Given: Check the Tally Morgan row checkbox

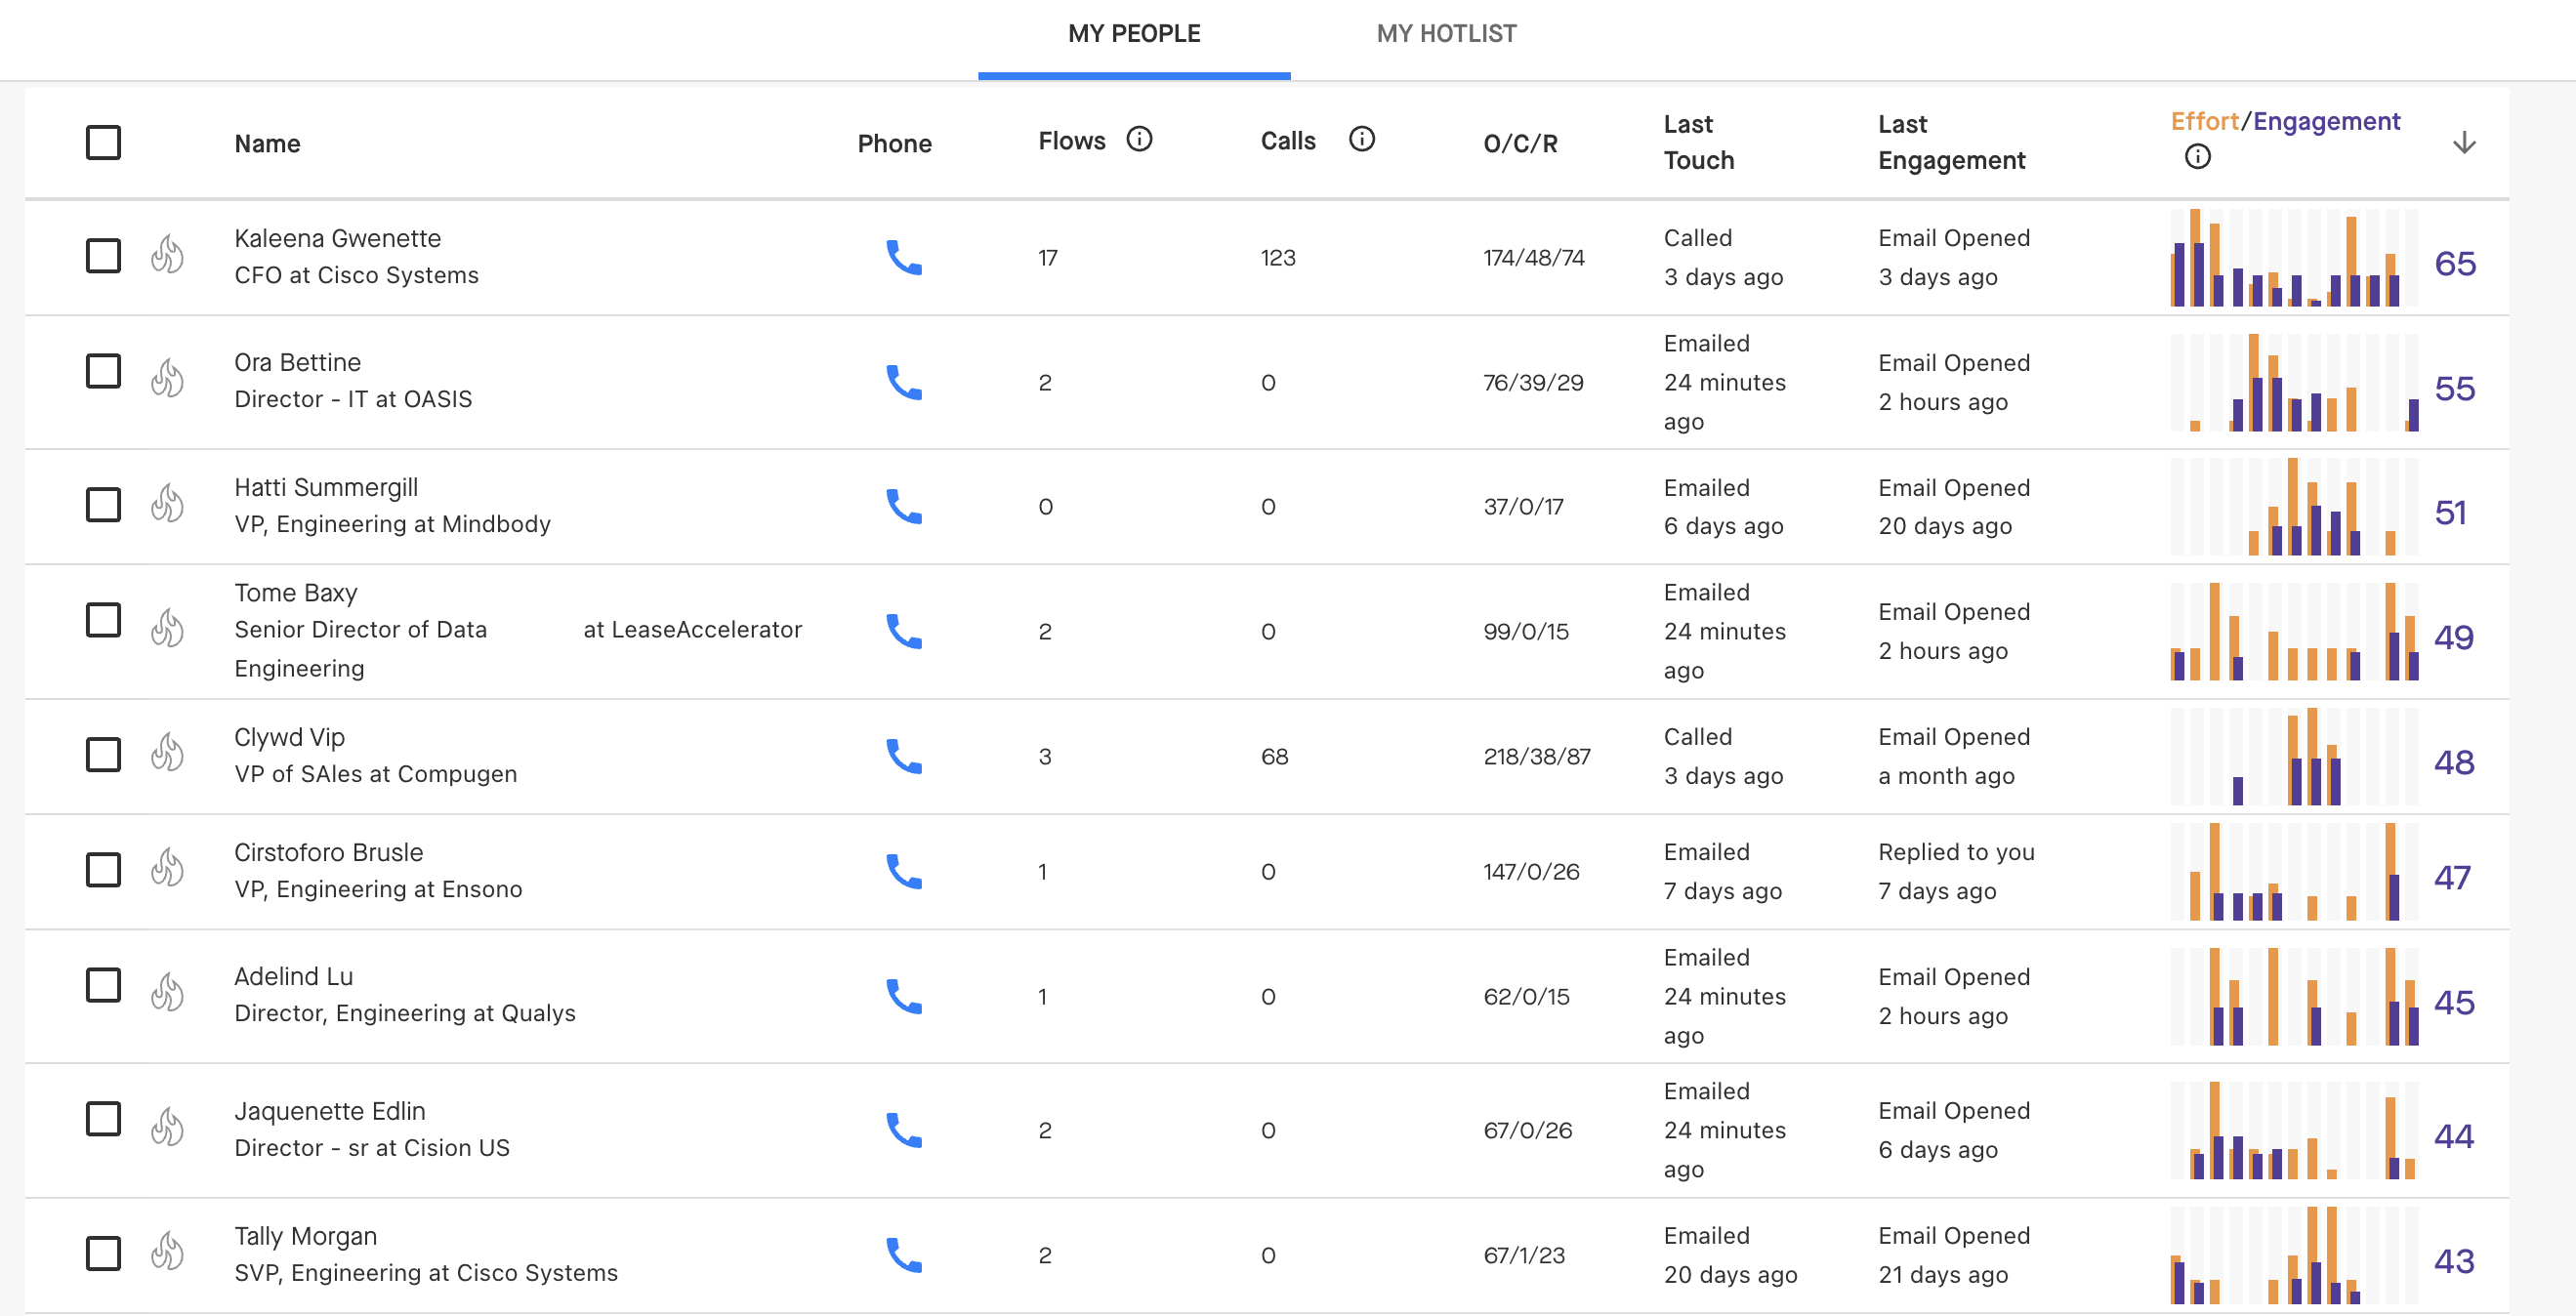Looking at the screenshot, I should click(x=103, y=1253).
